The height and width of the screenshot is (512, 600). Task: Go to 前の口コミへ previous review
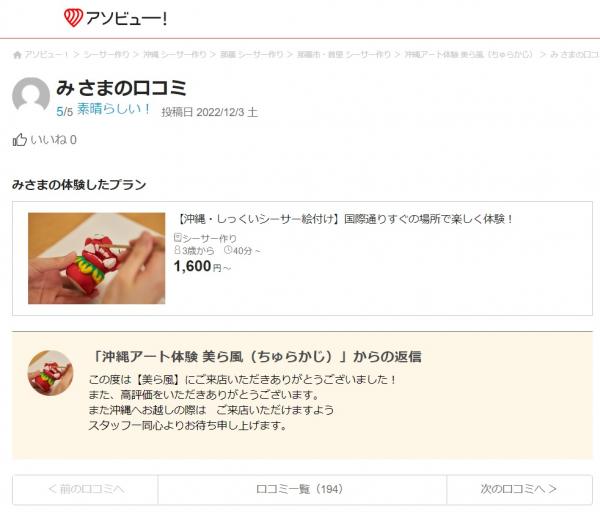pyautogui.click(x=85, y=489)
